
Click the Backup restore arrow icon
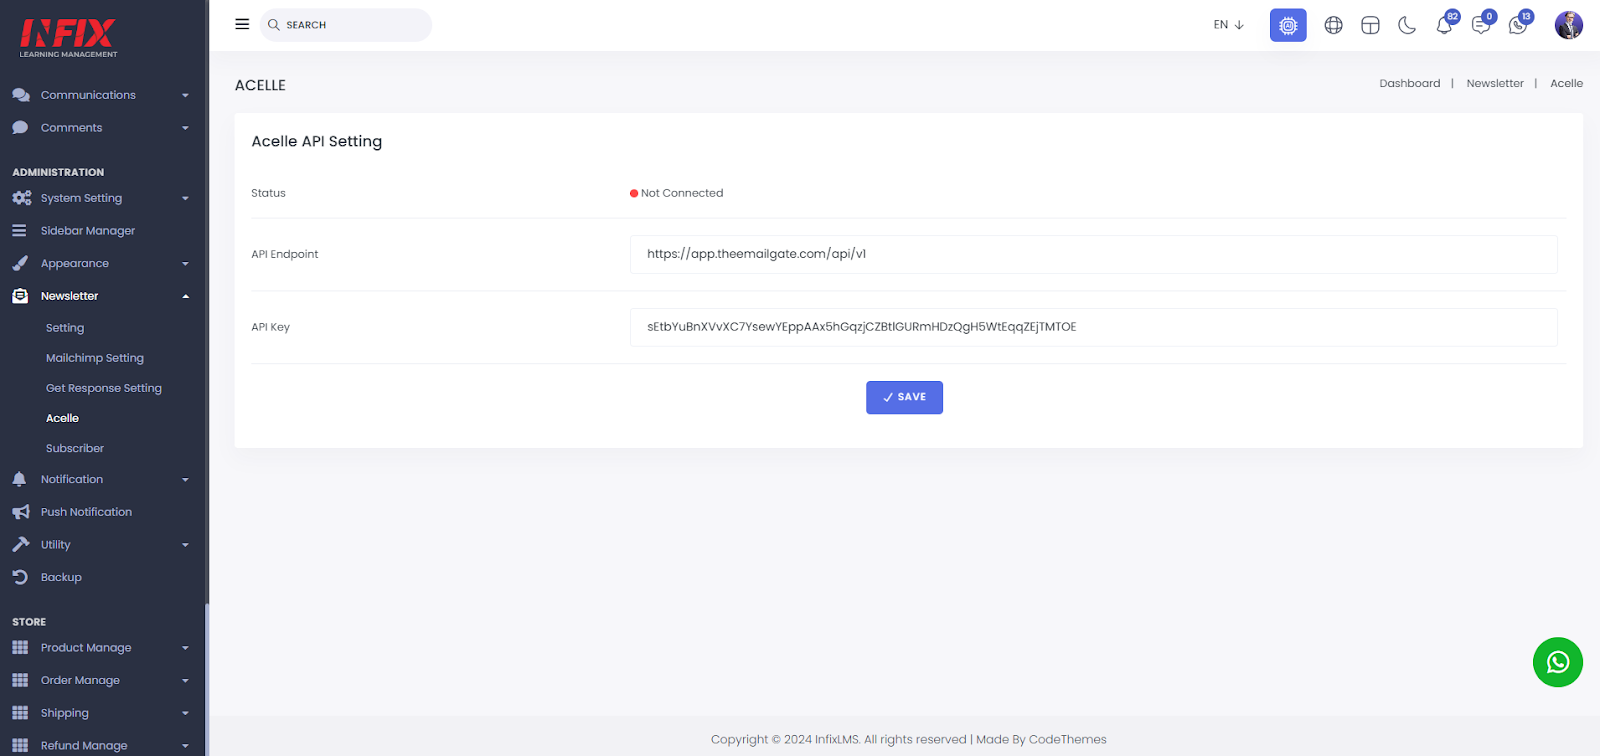click(20, 577)
